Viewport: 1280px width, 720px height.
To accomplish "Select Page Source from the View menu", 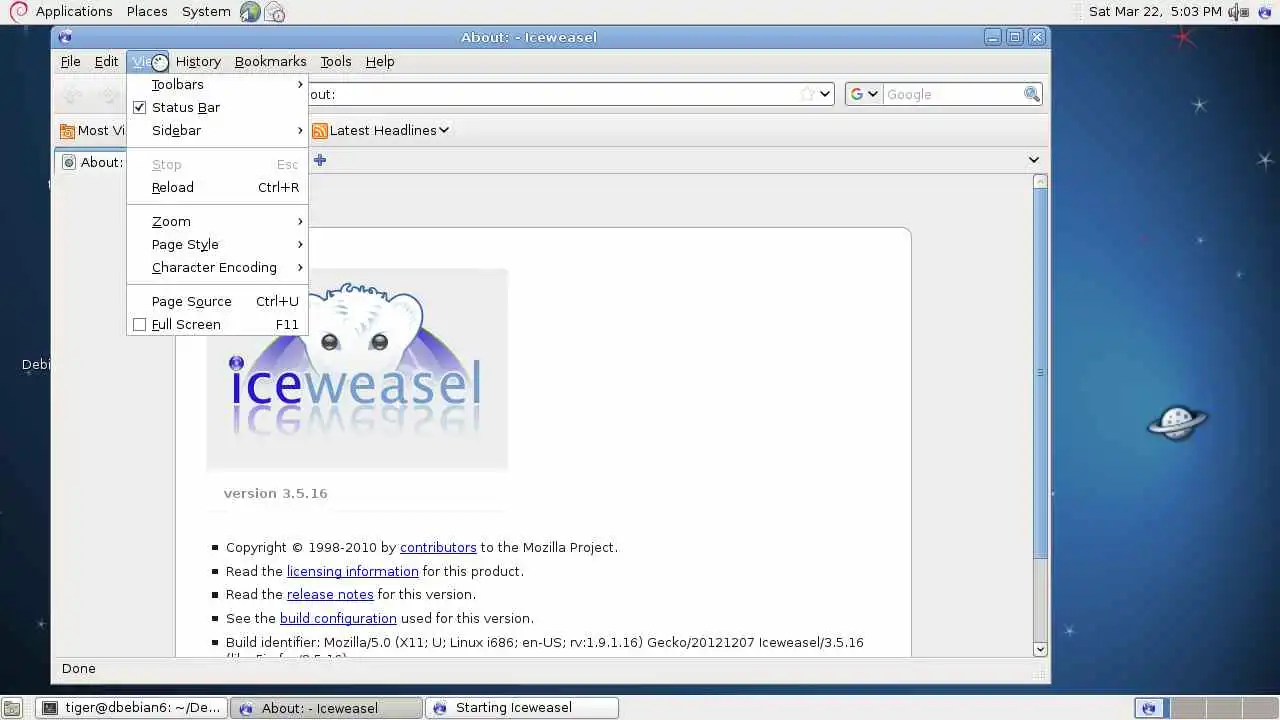I will (x=217, y=301).
